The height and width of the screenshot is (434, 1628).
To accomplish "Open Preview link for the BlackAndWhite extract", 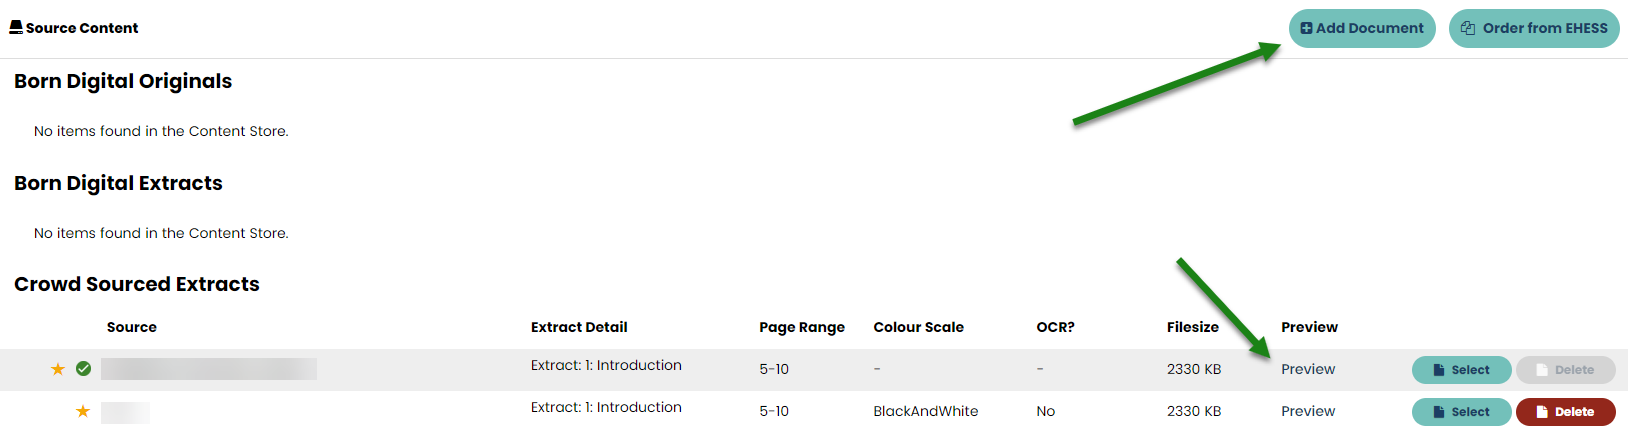I will (x=1308, y=411).
